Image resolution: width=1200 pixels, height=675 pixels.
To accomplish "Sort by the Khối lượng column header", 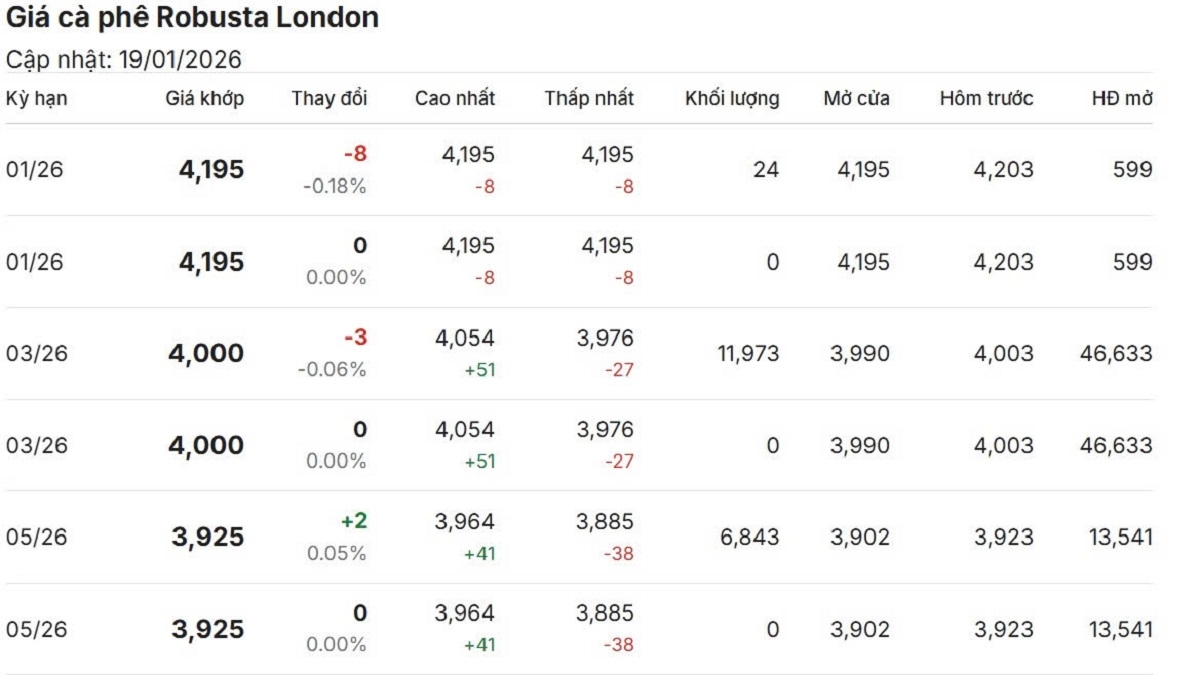I will click(x=732, y=98).
